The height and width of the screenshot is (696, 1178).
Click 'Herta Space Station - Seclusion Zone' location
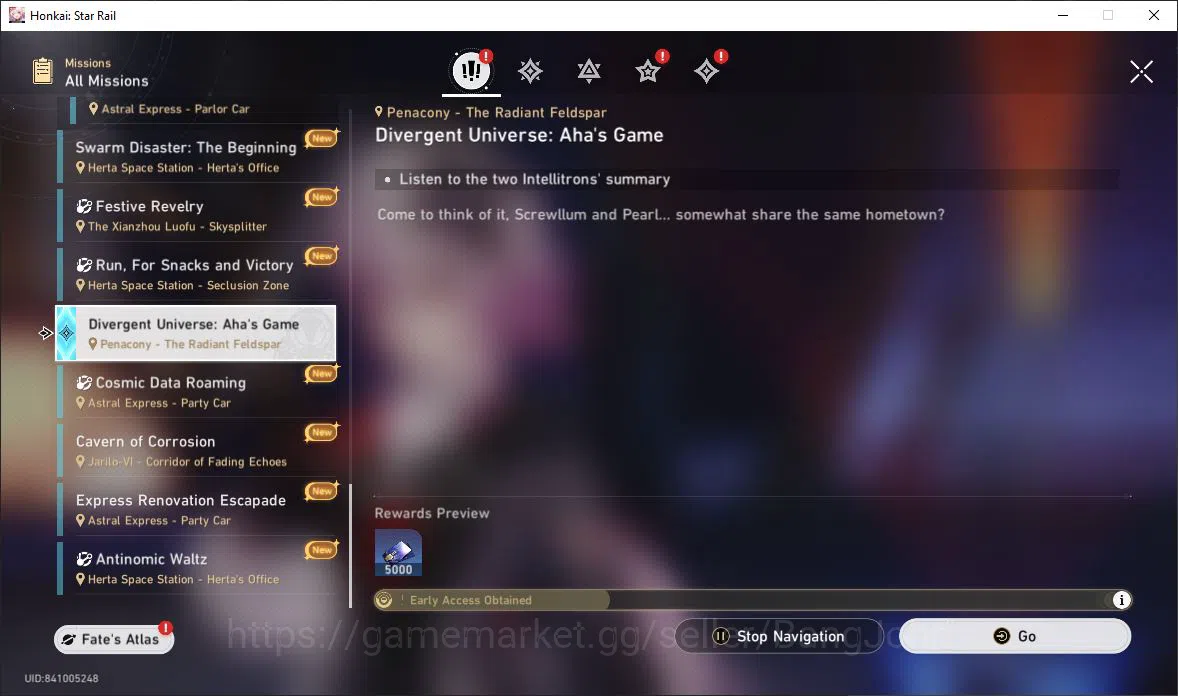(189, 286)
